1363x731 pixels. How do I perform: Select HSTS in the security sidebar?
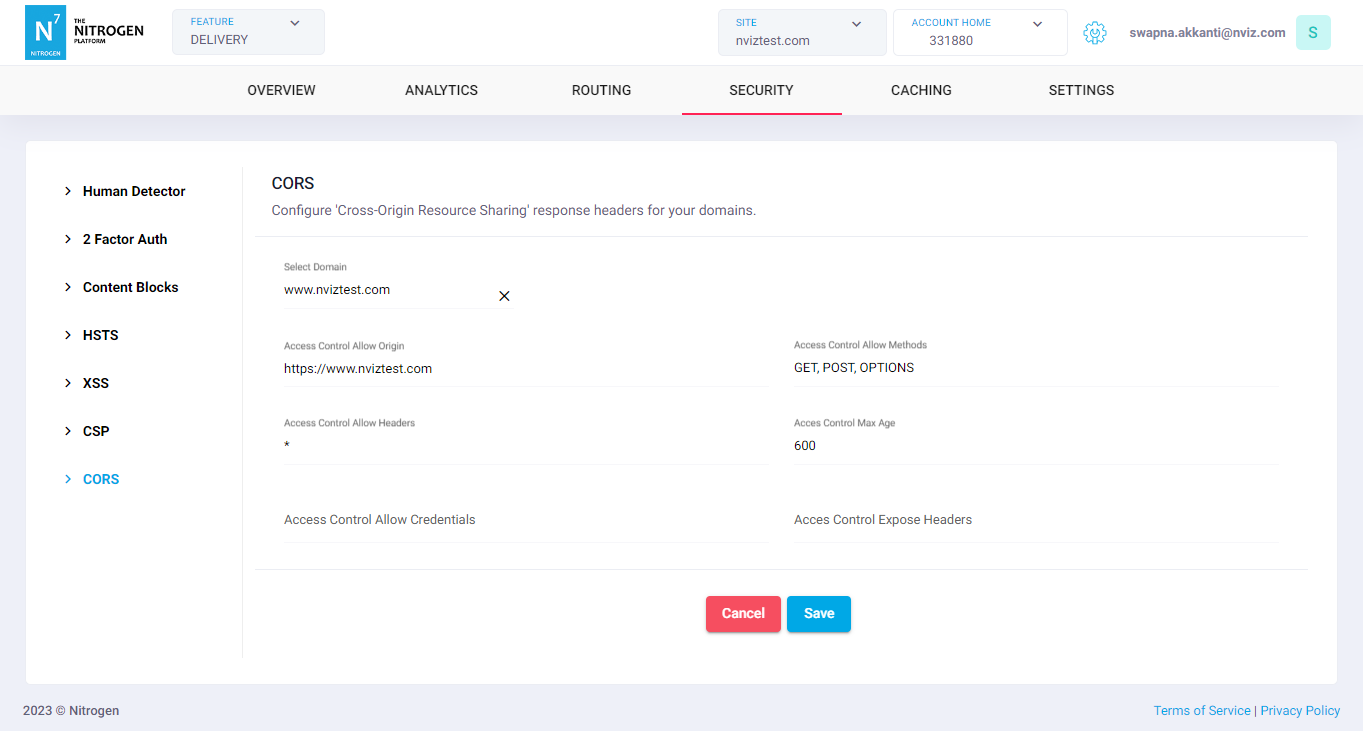(x=100, y=335)
